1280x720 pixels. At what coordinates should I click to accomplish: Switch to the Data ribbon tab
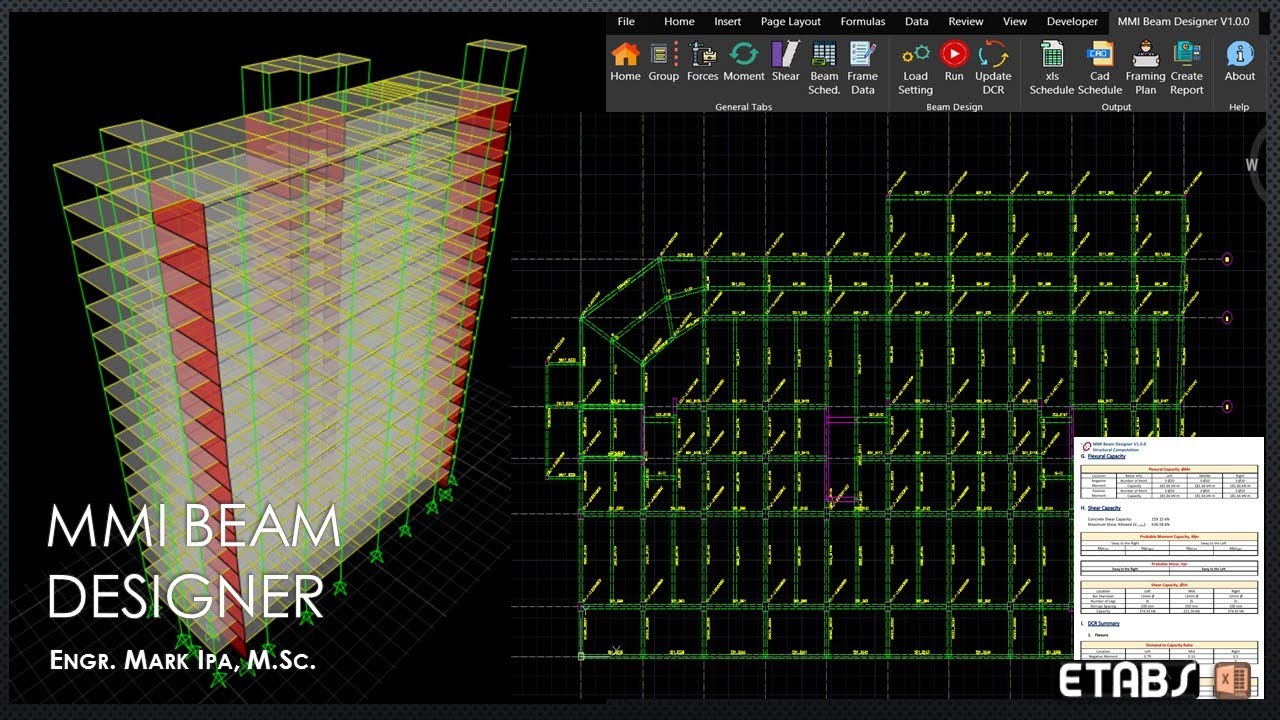coord(917,21)
